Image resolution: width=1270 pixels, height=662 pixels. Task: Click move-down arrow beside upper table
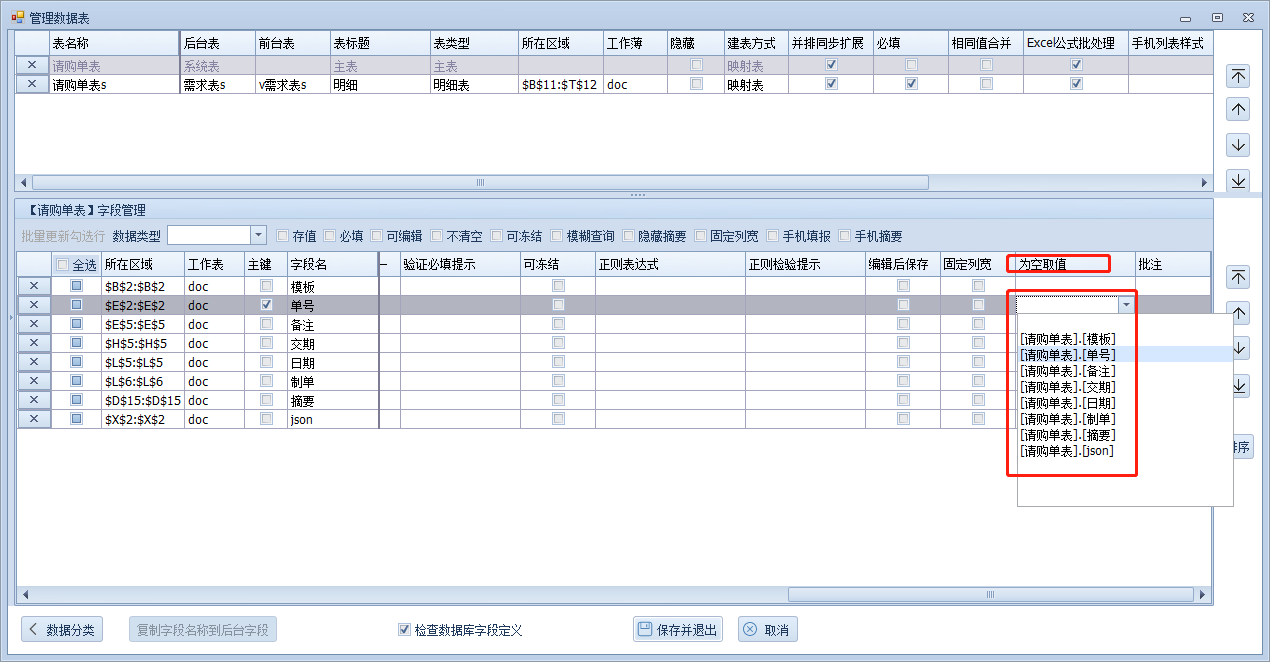tap(1238, 145)
